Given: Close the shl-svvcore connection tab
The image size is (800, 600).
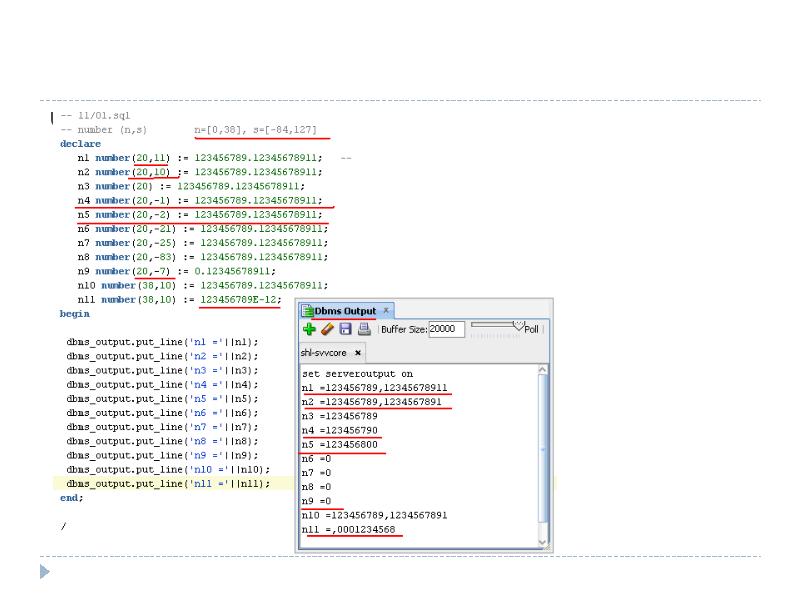Looking at the screenshot, I should pyautogui.click(x=358, y=353).
